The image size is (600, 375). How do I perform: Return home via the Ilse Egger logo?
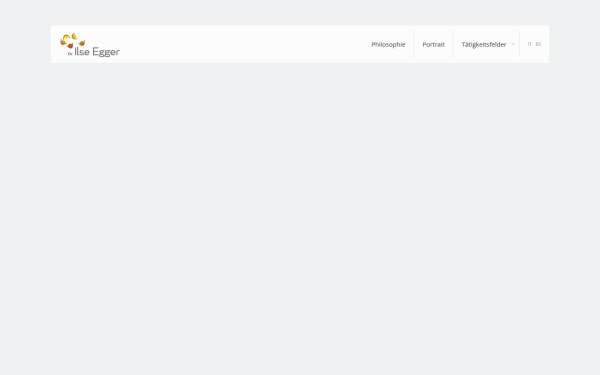coord(90,45)
